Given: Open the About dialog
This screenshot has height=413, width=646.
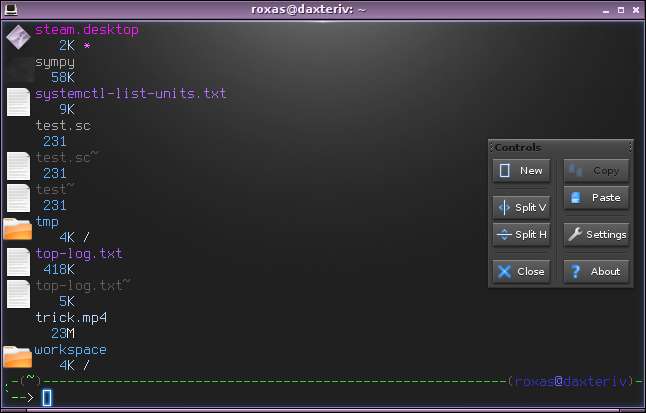Looking at the screenshot, I should pos(596,271).
